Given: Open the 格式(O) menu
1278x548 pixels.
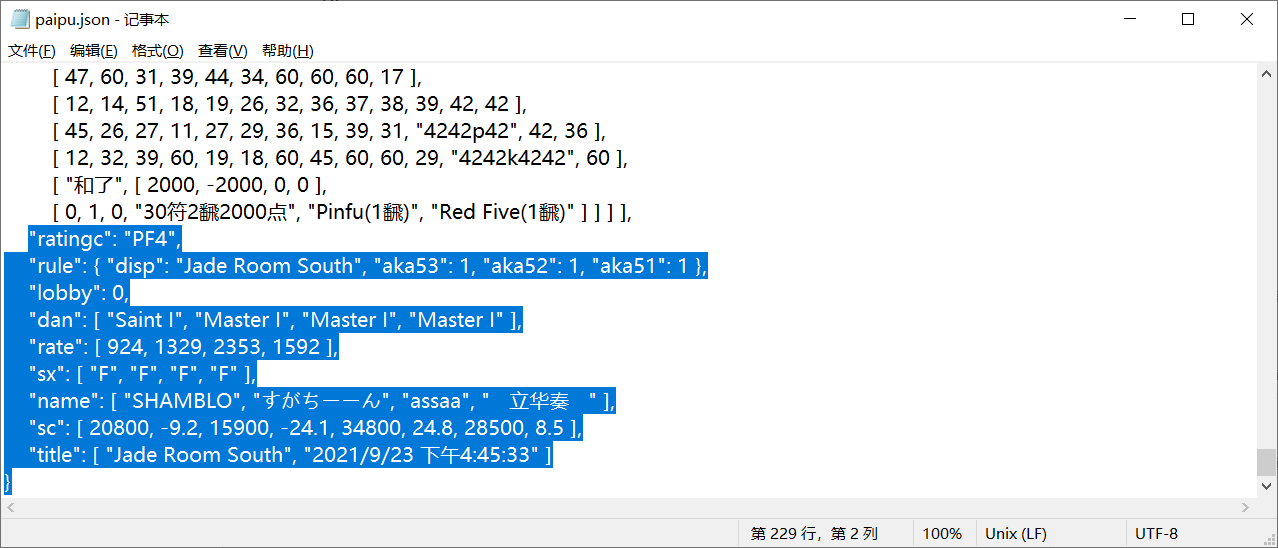Looking at the screenshot, I should [158, 51].
